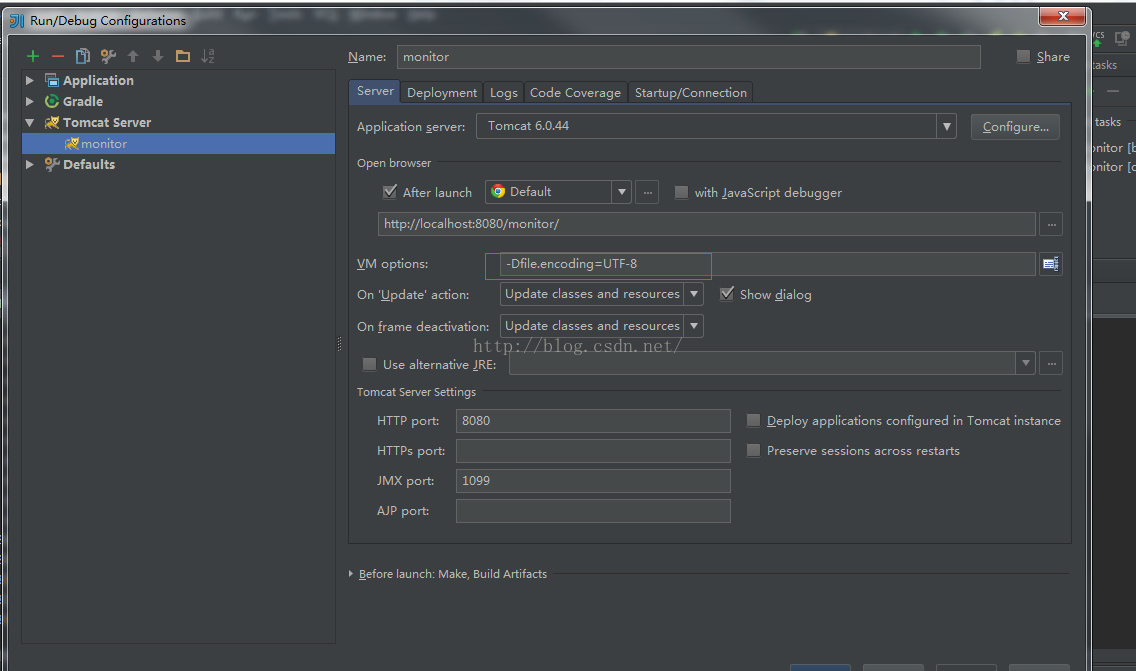The height and width of the screenshot is (671, 1136).
Task: Click the Name field containing monitor
Action: (688, 57)
